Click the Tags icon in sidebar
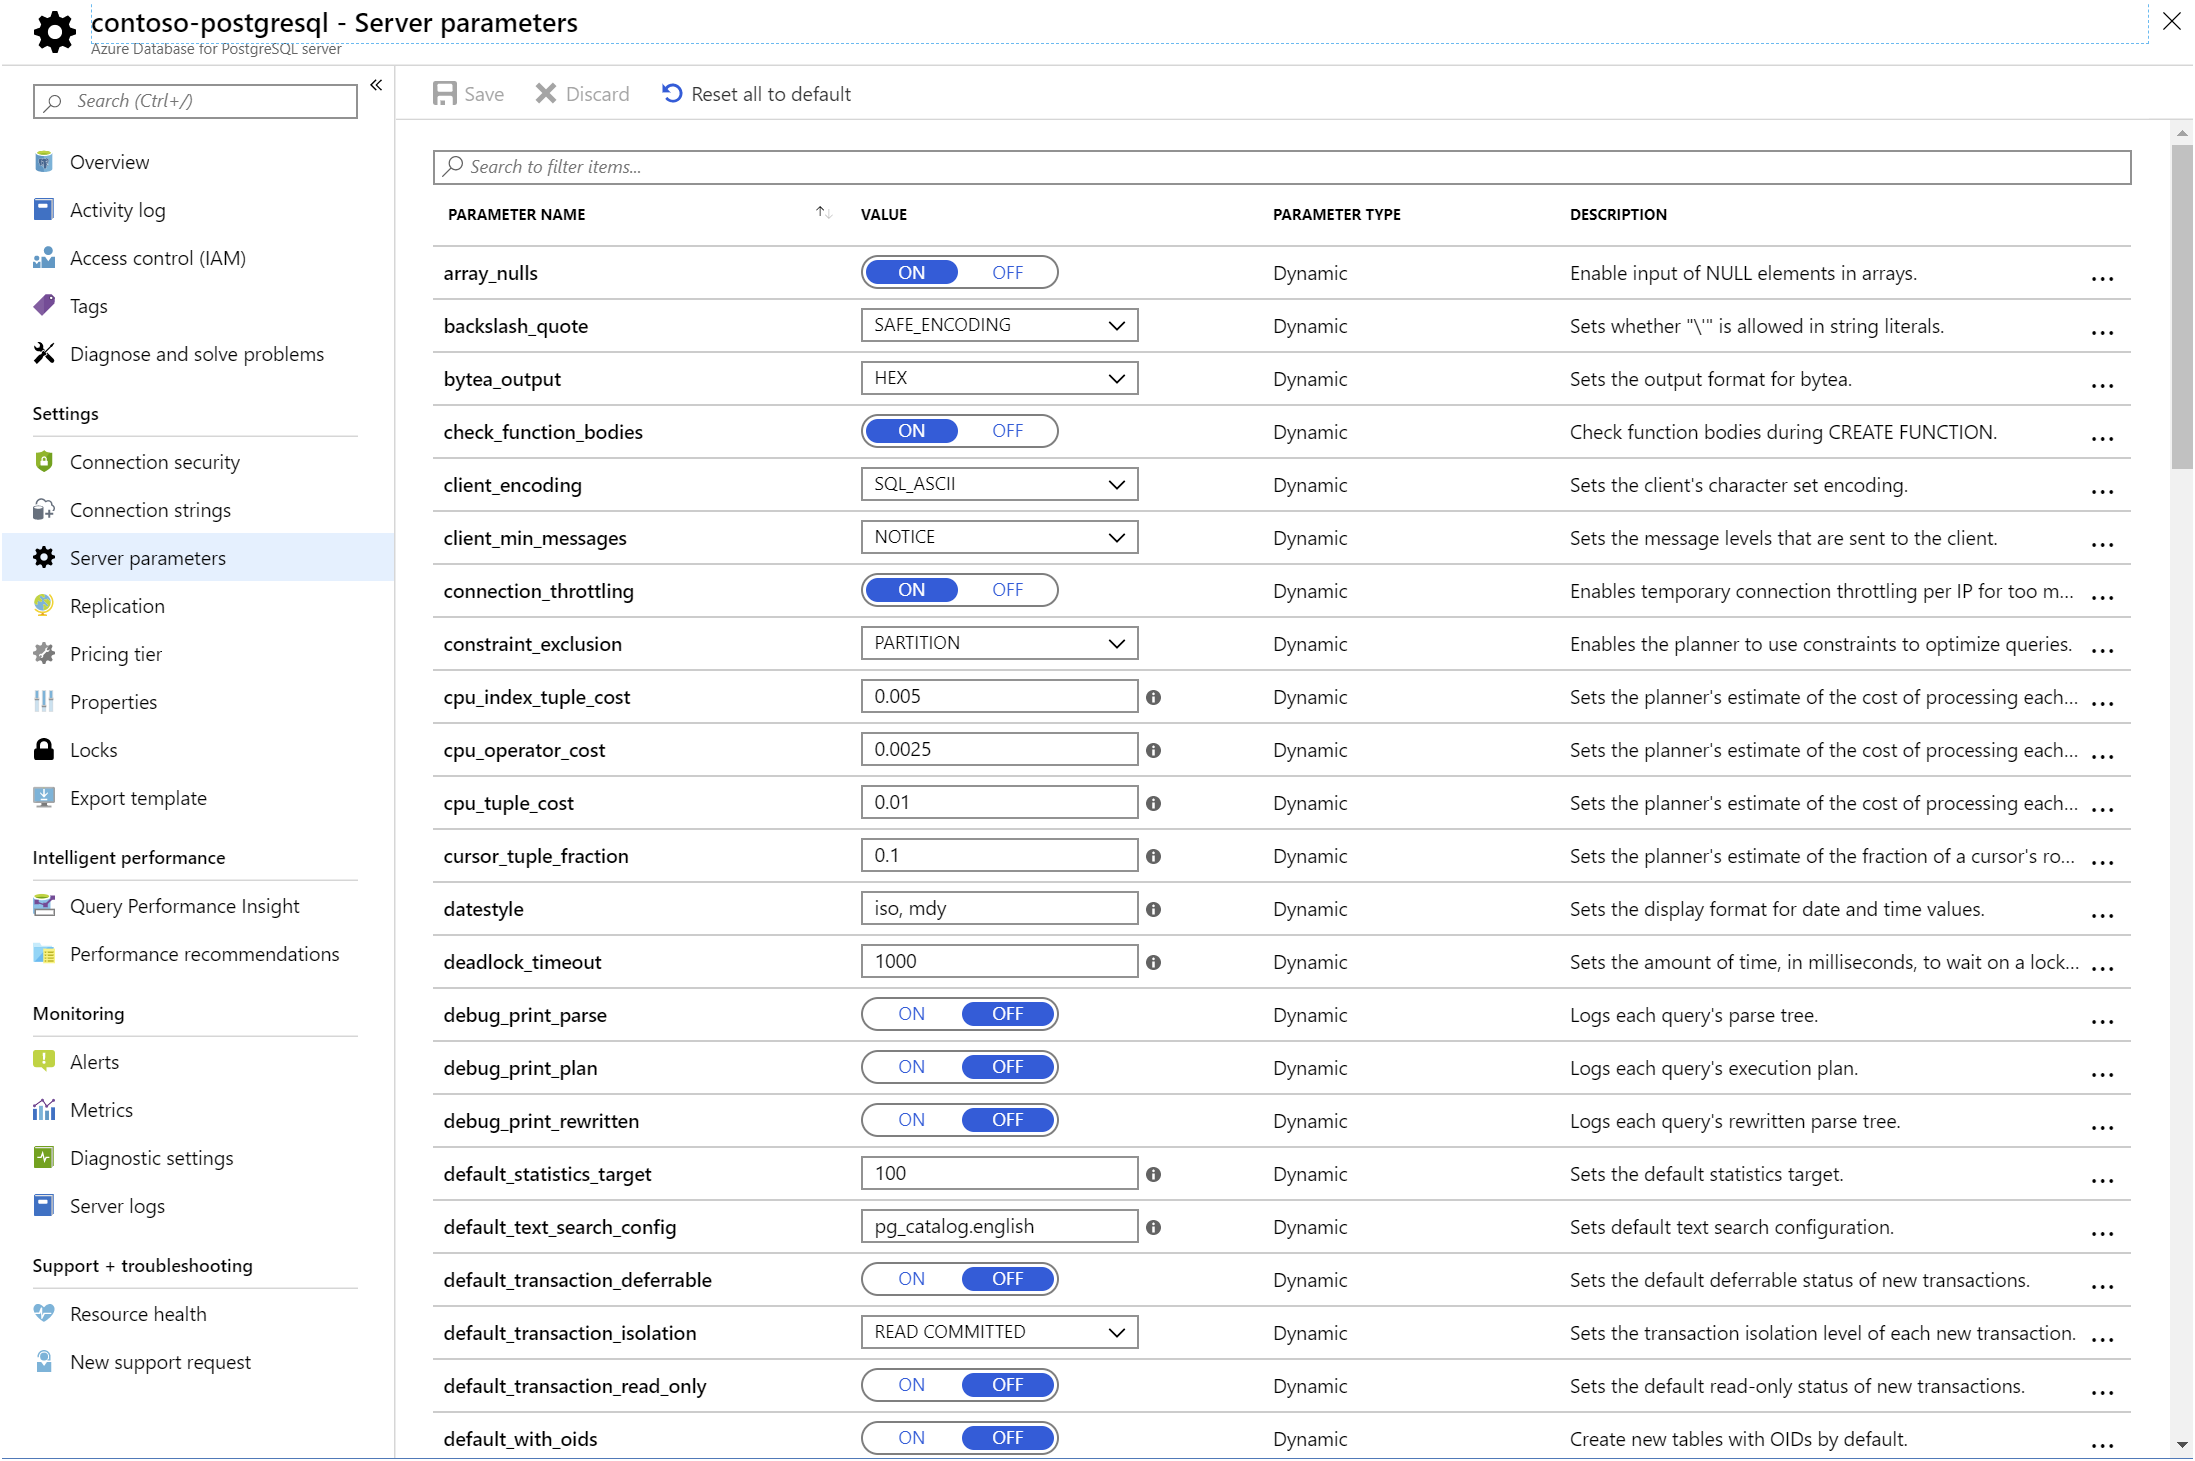Viewport: 2195px width, 1461px height. pyautogui.click(x=44, y=306)
